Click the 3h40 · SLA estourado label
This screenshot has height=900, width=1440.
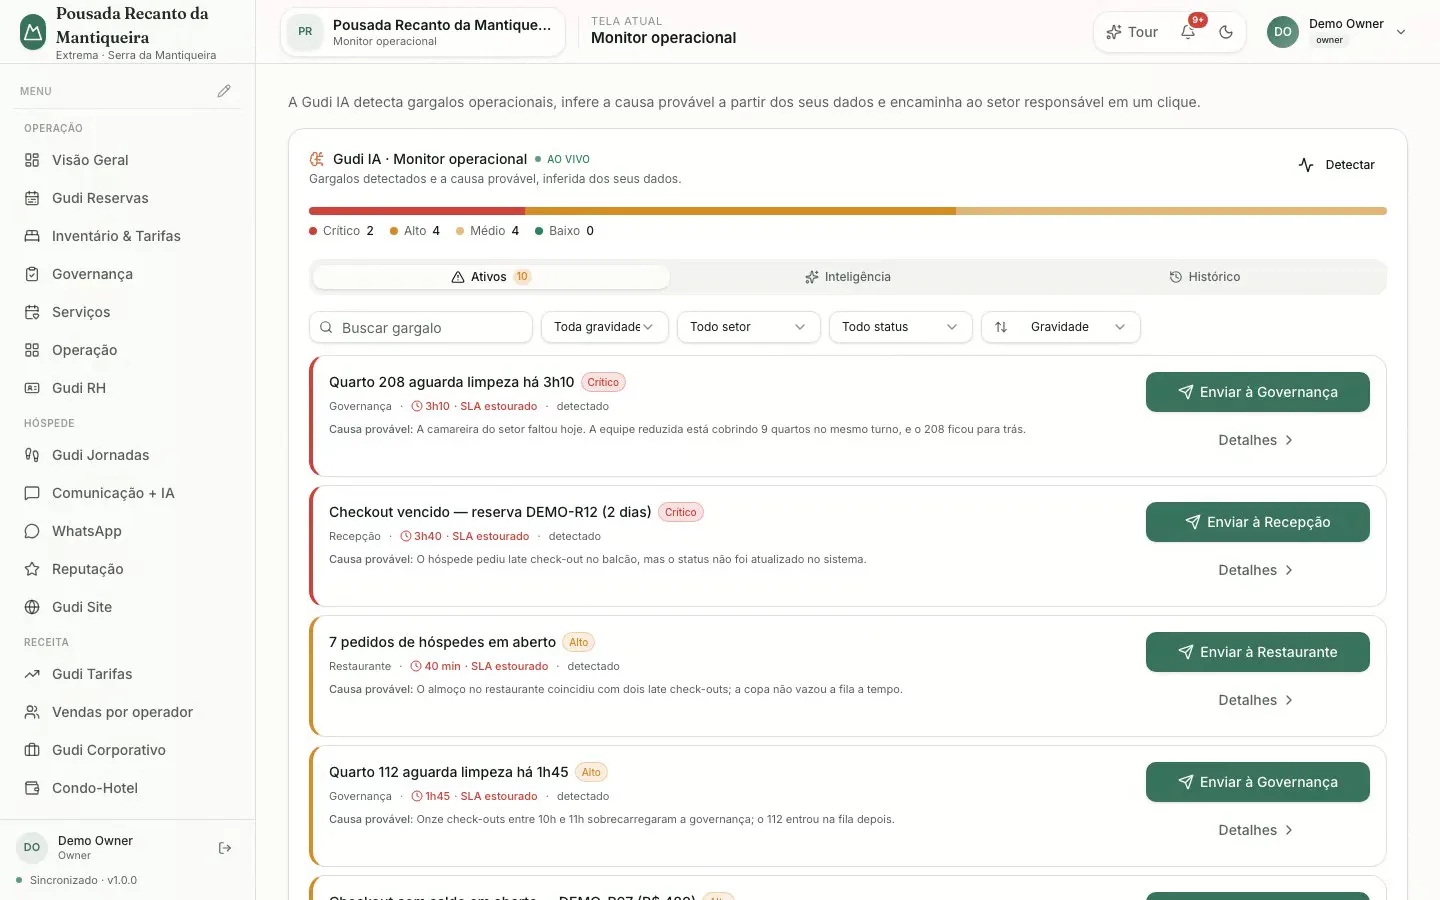[465, 536]
